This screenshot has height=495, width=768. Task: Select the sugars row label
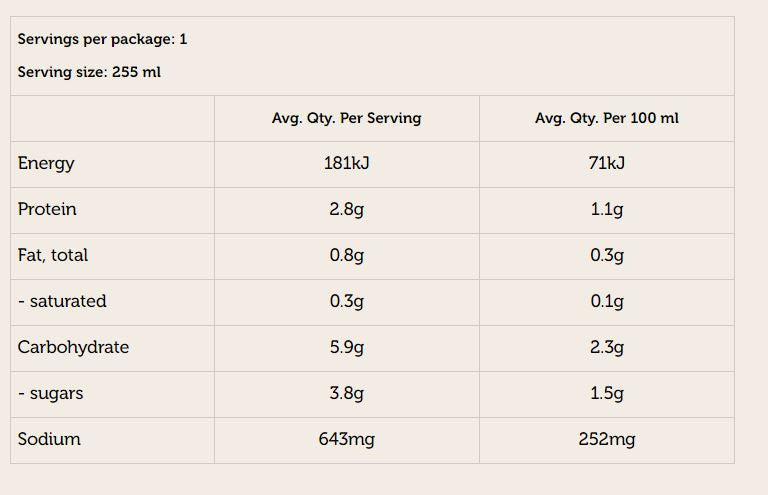point(51,393)
